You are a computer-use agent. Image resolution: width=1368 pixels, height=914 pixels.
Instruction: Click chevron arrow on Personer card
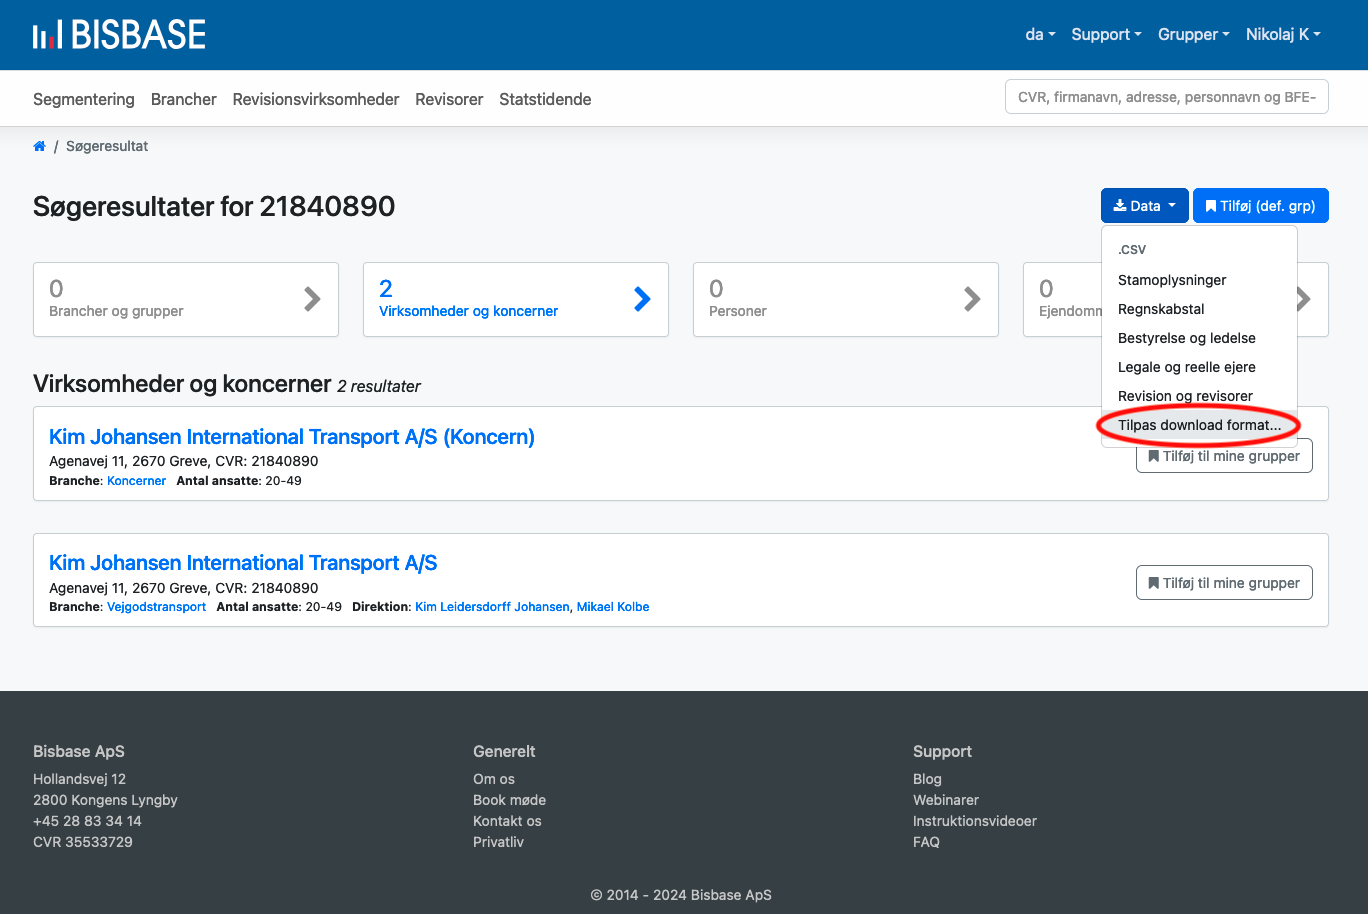[x=972, y=298]
